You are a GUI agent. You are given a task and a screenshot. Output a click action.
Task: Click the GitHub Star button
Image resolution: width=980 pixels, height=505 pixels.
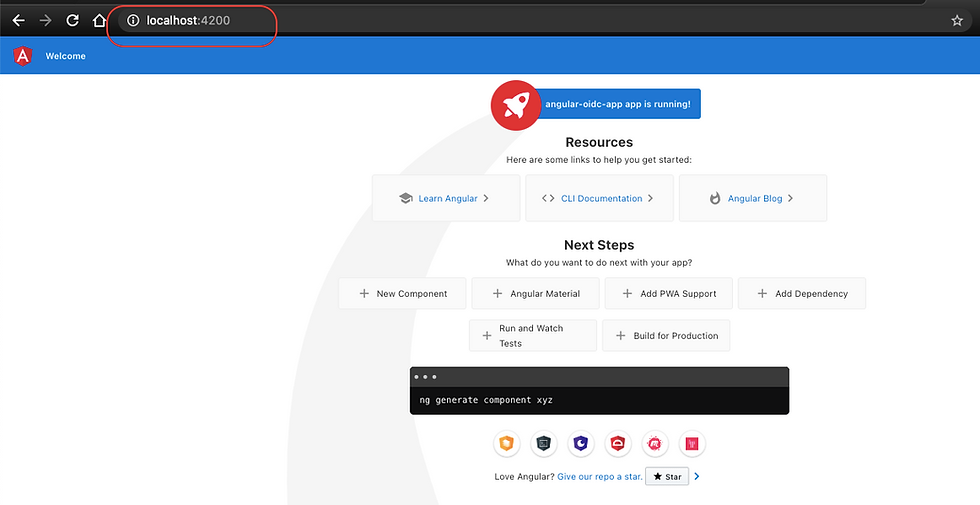click(668, 476)
